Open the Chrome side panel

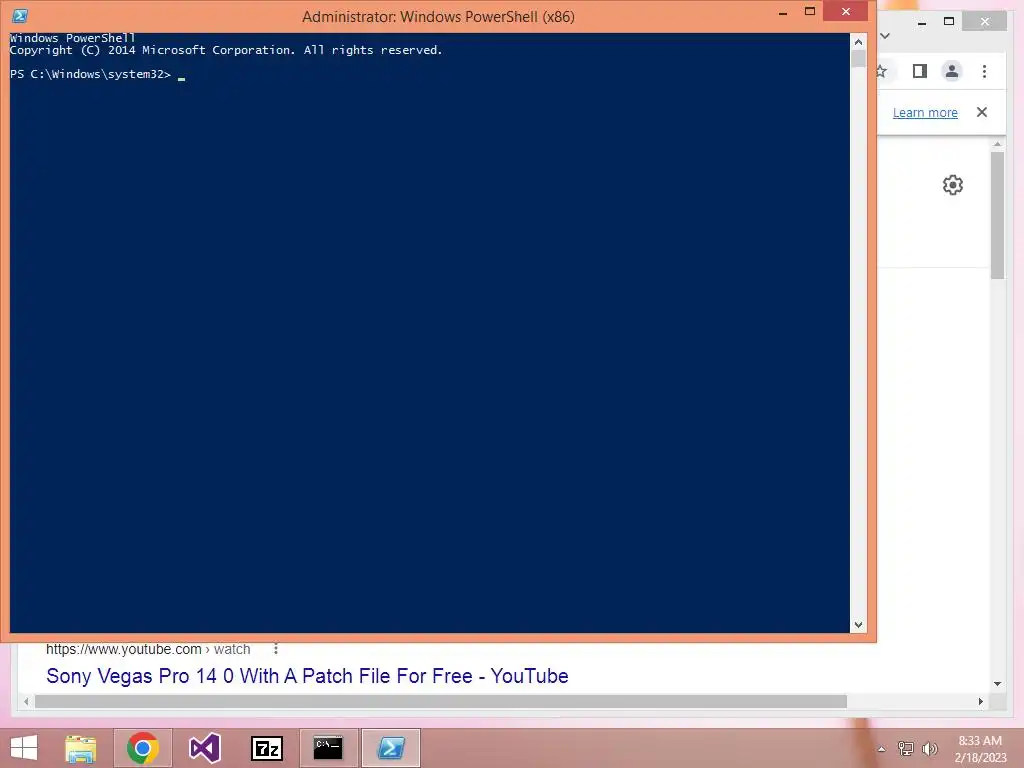tap(920, 71)
